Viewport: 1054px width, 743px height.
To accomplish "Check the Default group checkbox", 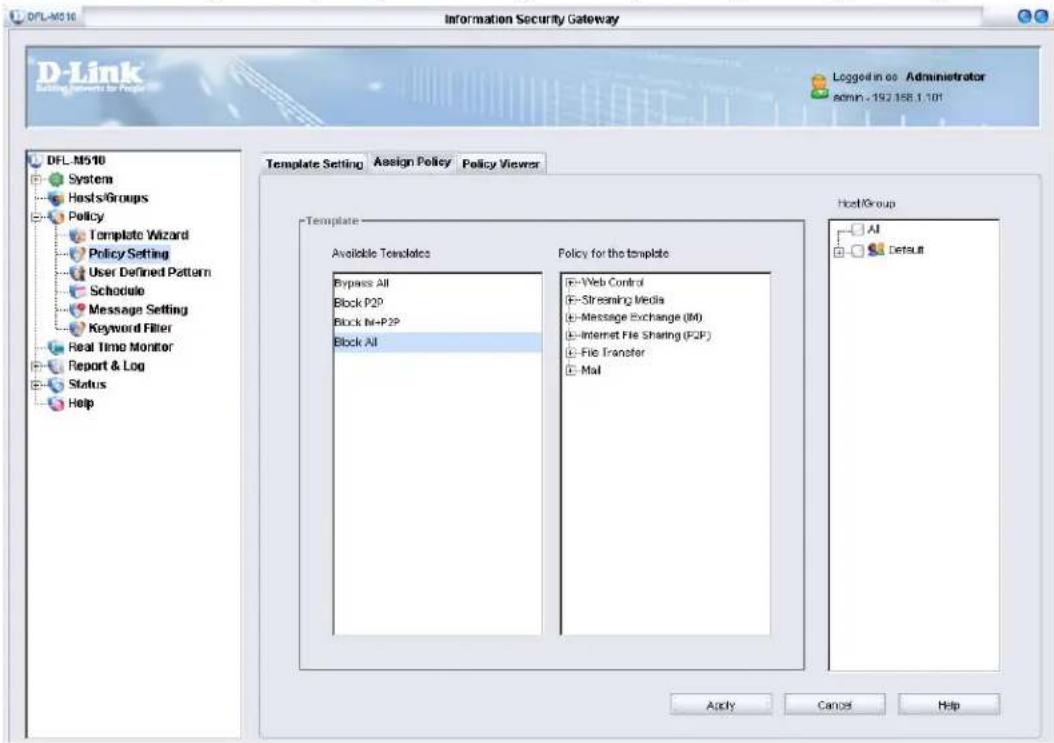I will click(x=857, y=251).
